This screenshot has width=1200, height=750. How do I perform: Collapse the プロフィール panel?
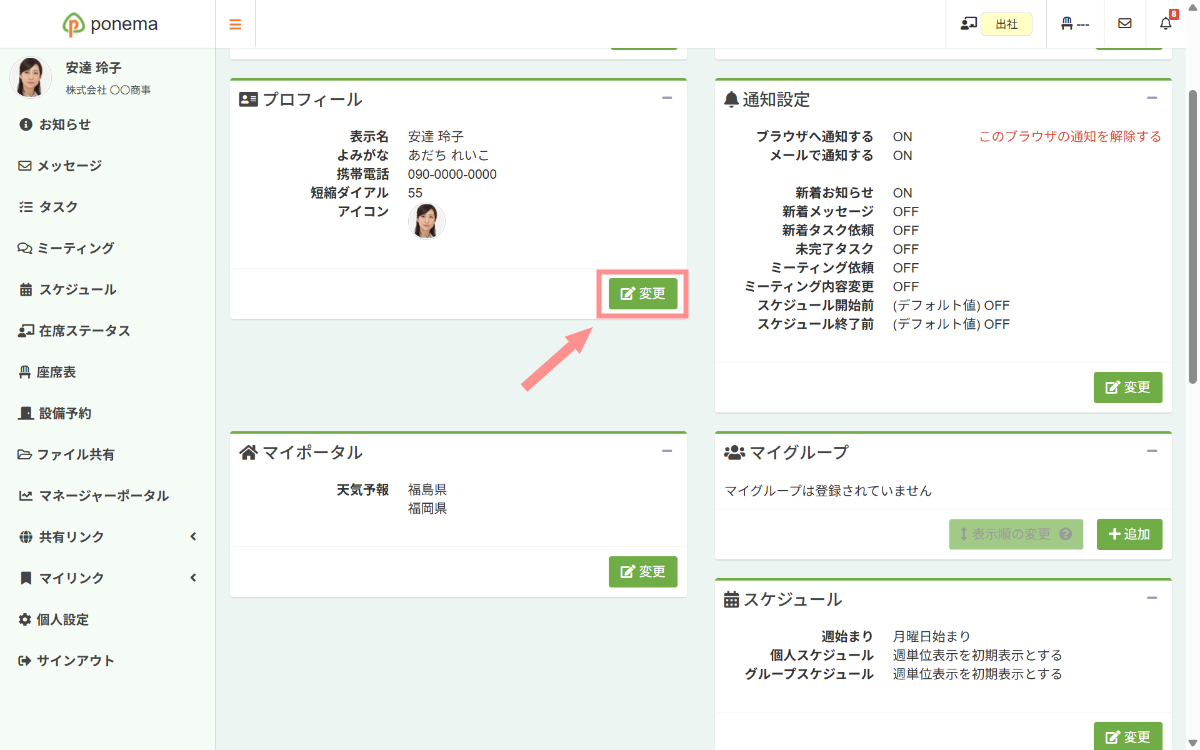[667, 98]
